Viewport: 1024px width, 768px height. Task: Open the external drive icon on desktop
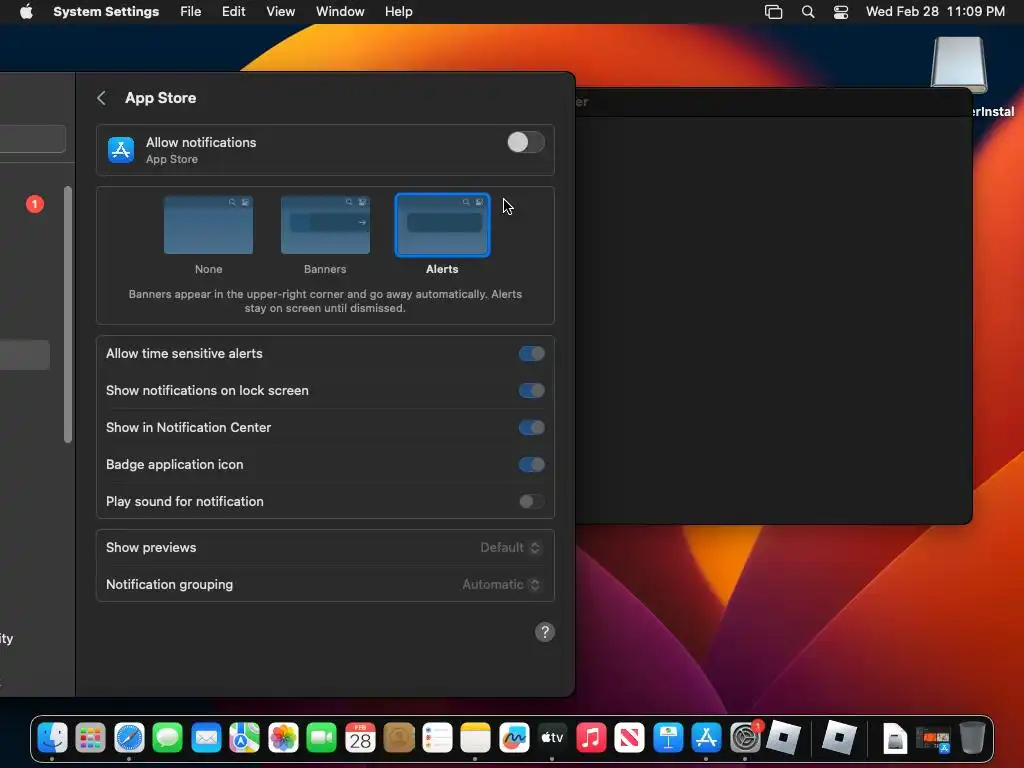(x=959, y=65)
